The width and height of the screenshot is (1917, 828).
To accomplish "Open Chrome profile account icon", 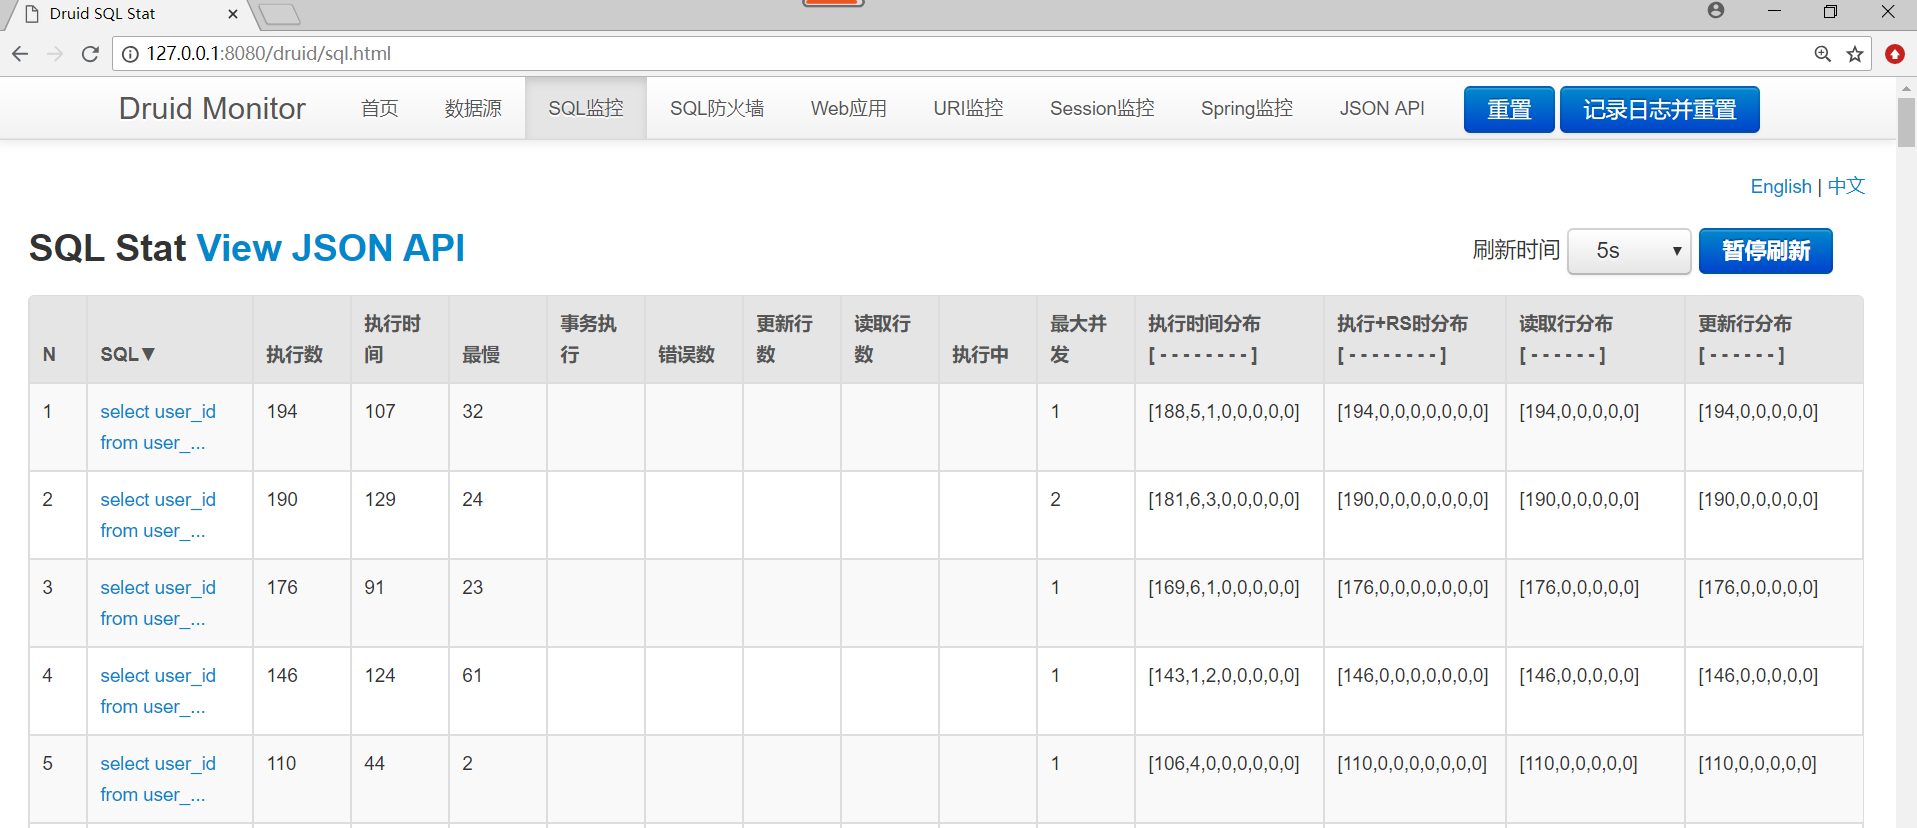I will click(1716, 10).
